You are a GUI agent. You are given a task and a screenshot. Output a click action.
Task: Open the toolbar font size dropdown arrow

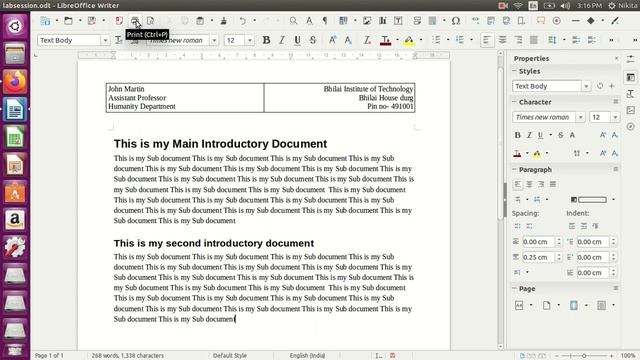(249, 40)
